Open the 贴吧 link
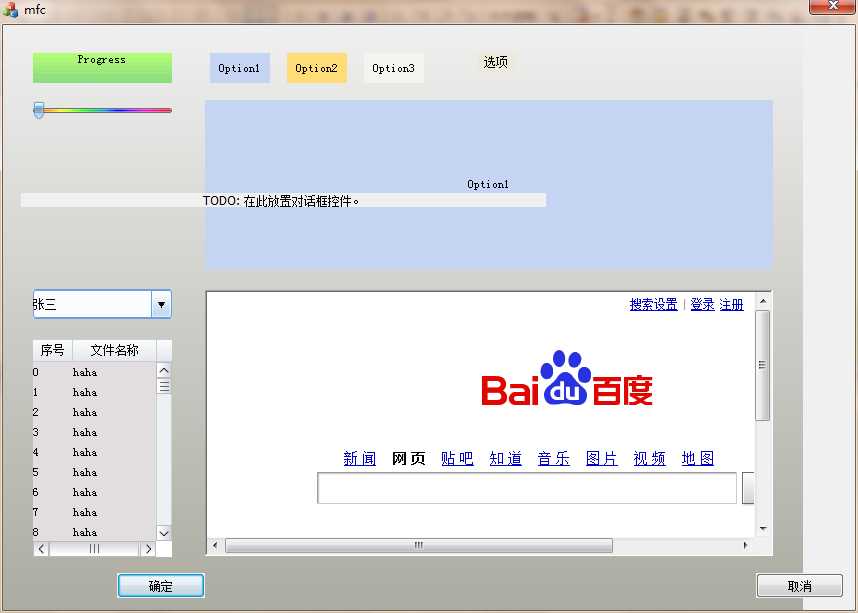 point(457,458)
